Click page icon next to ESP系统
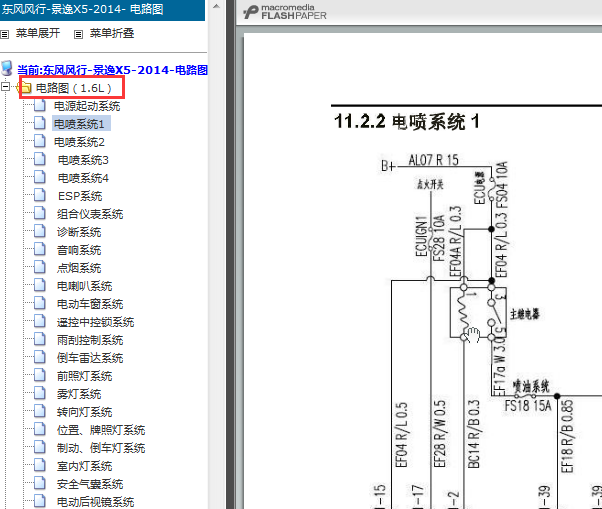The image size is (602, 509). pos(40,195)
